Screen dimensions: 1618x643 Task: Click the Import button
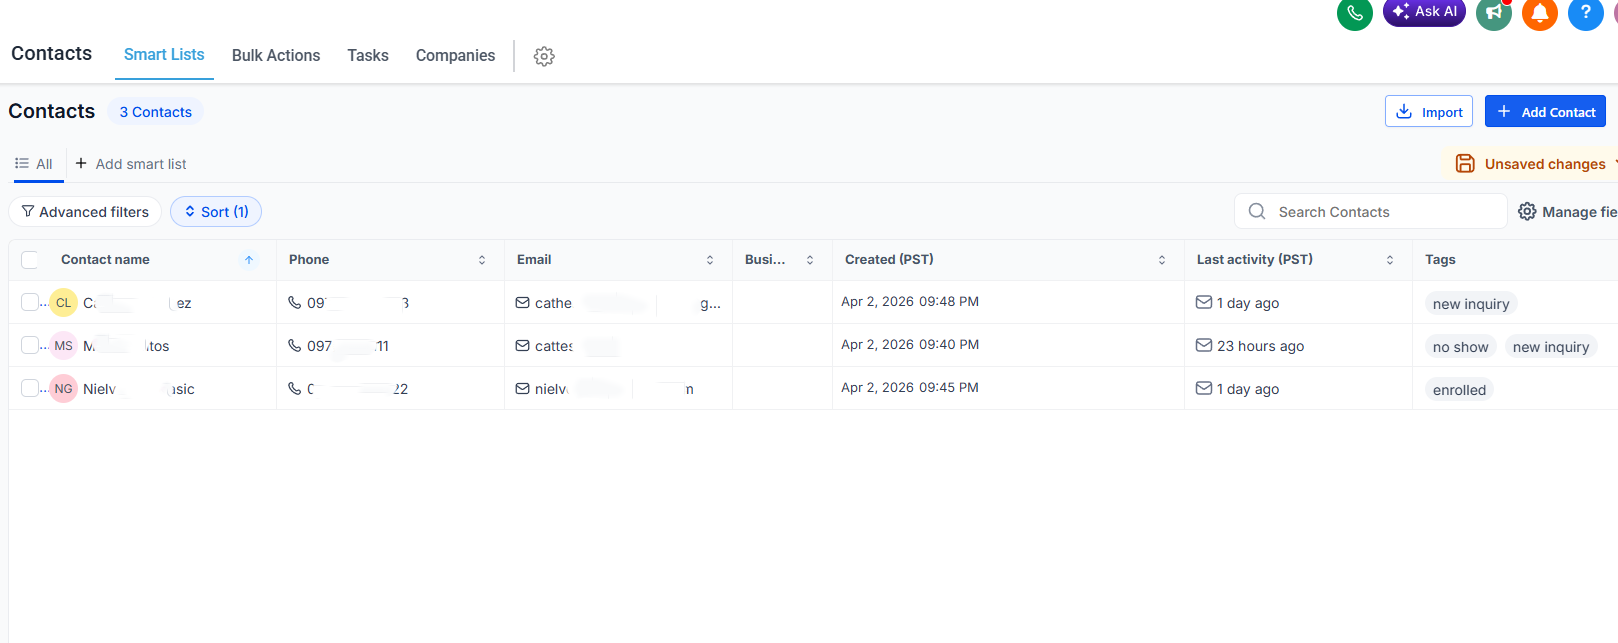point(1429,111)
